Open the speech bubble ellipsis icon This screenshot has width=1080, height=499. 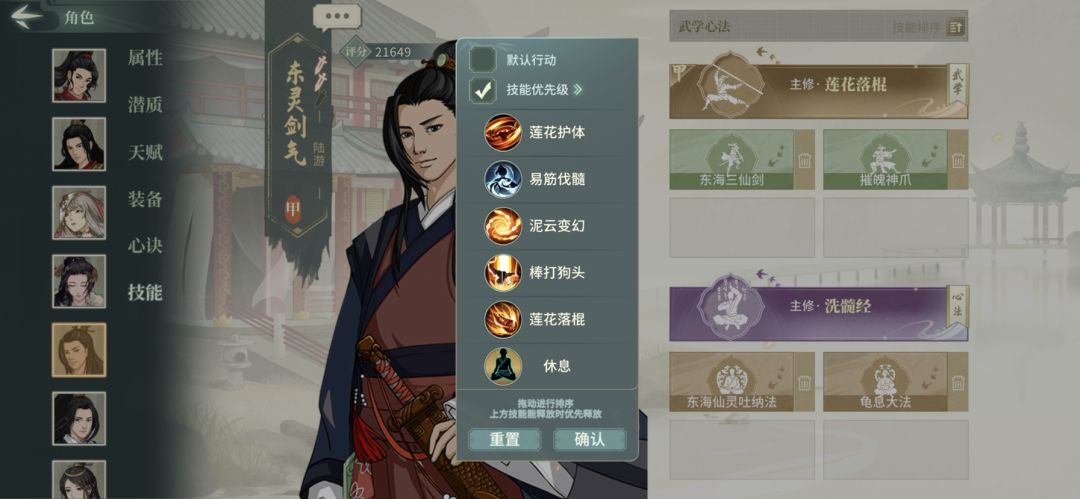click(x=337, y=17)
